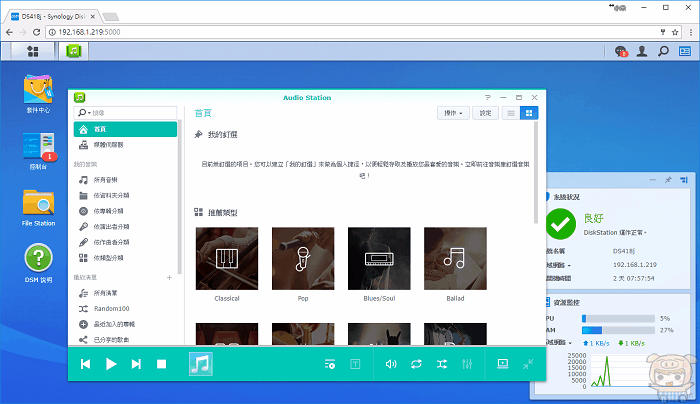Open the By Composer sidebar category

pos(125,242)
